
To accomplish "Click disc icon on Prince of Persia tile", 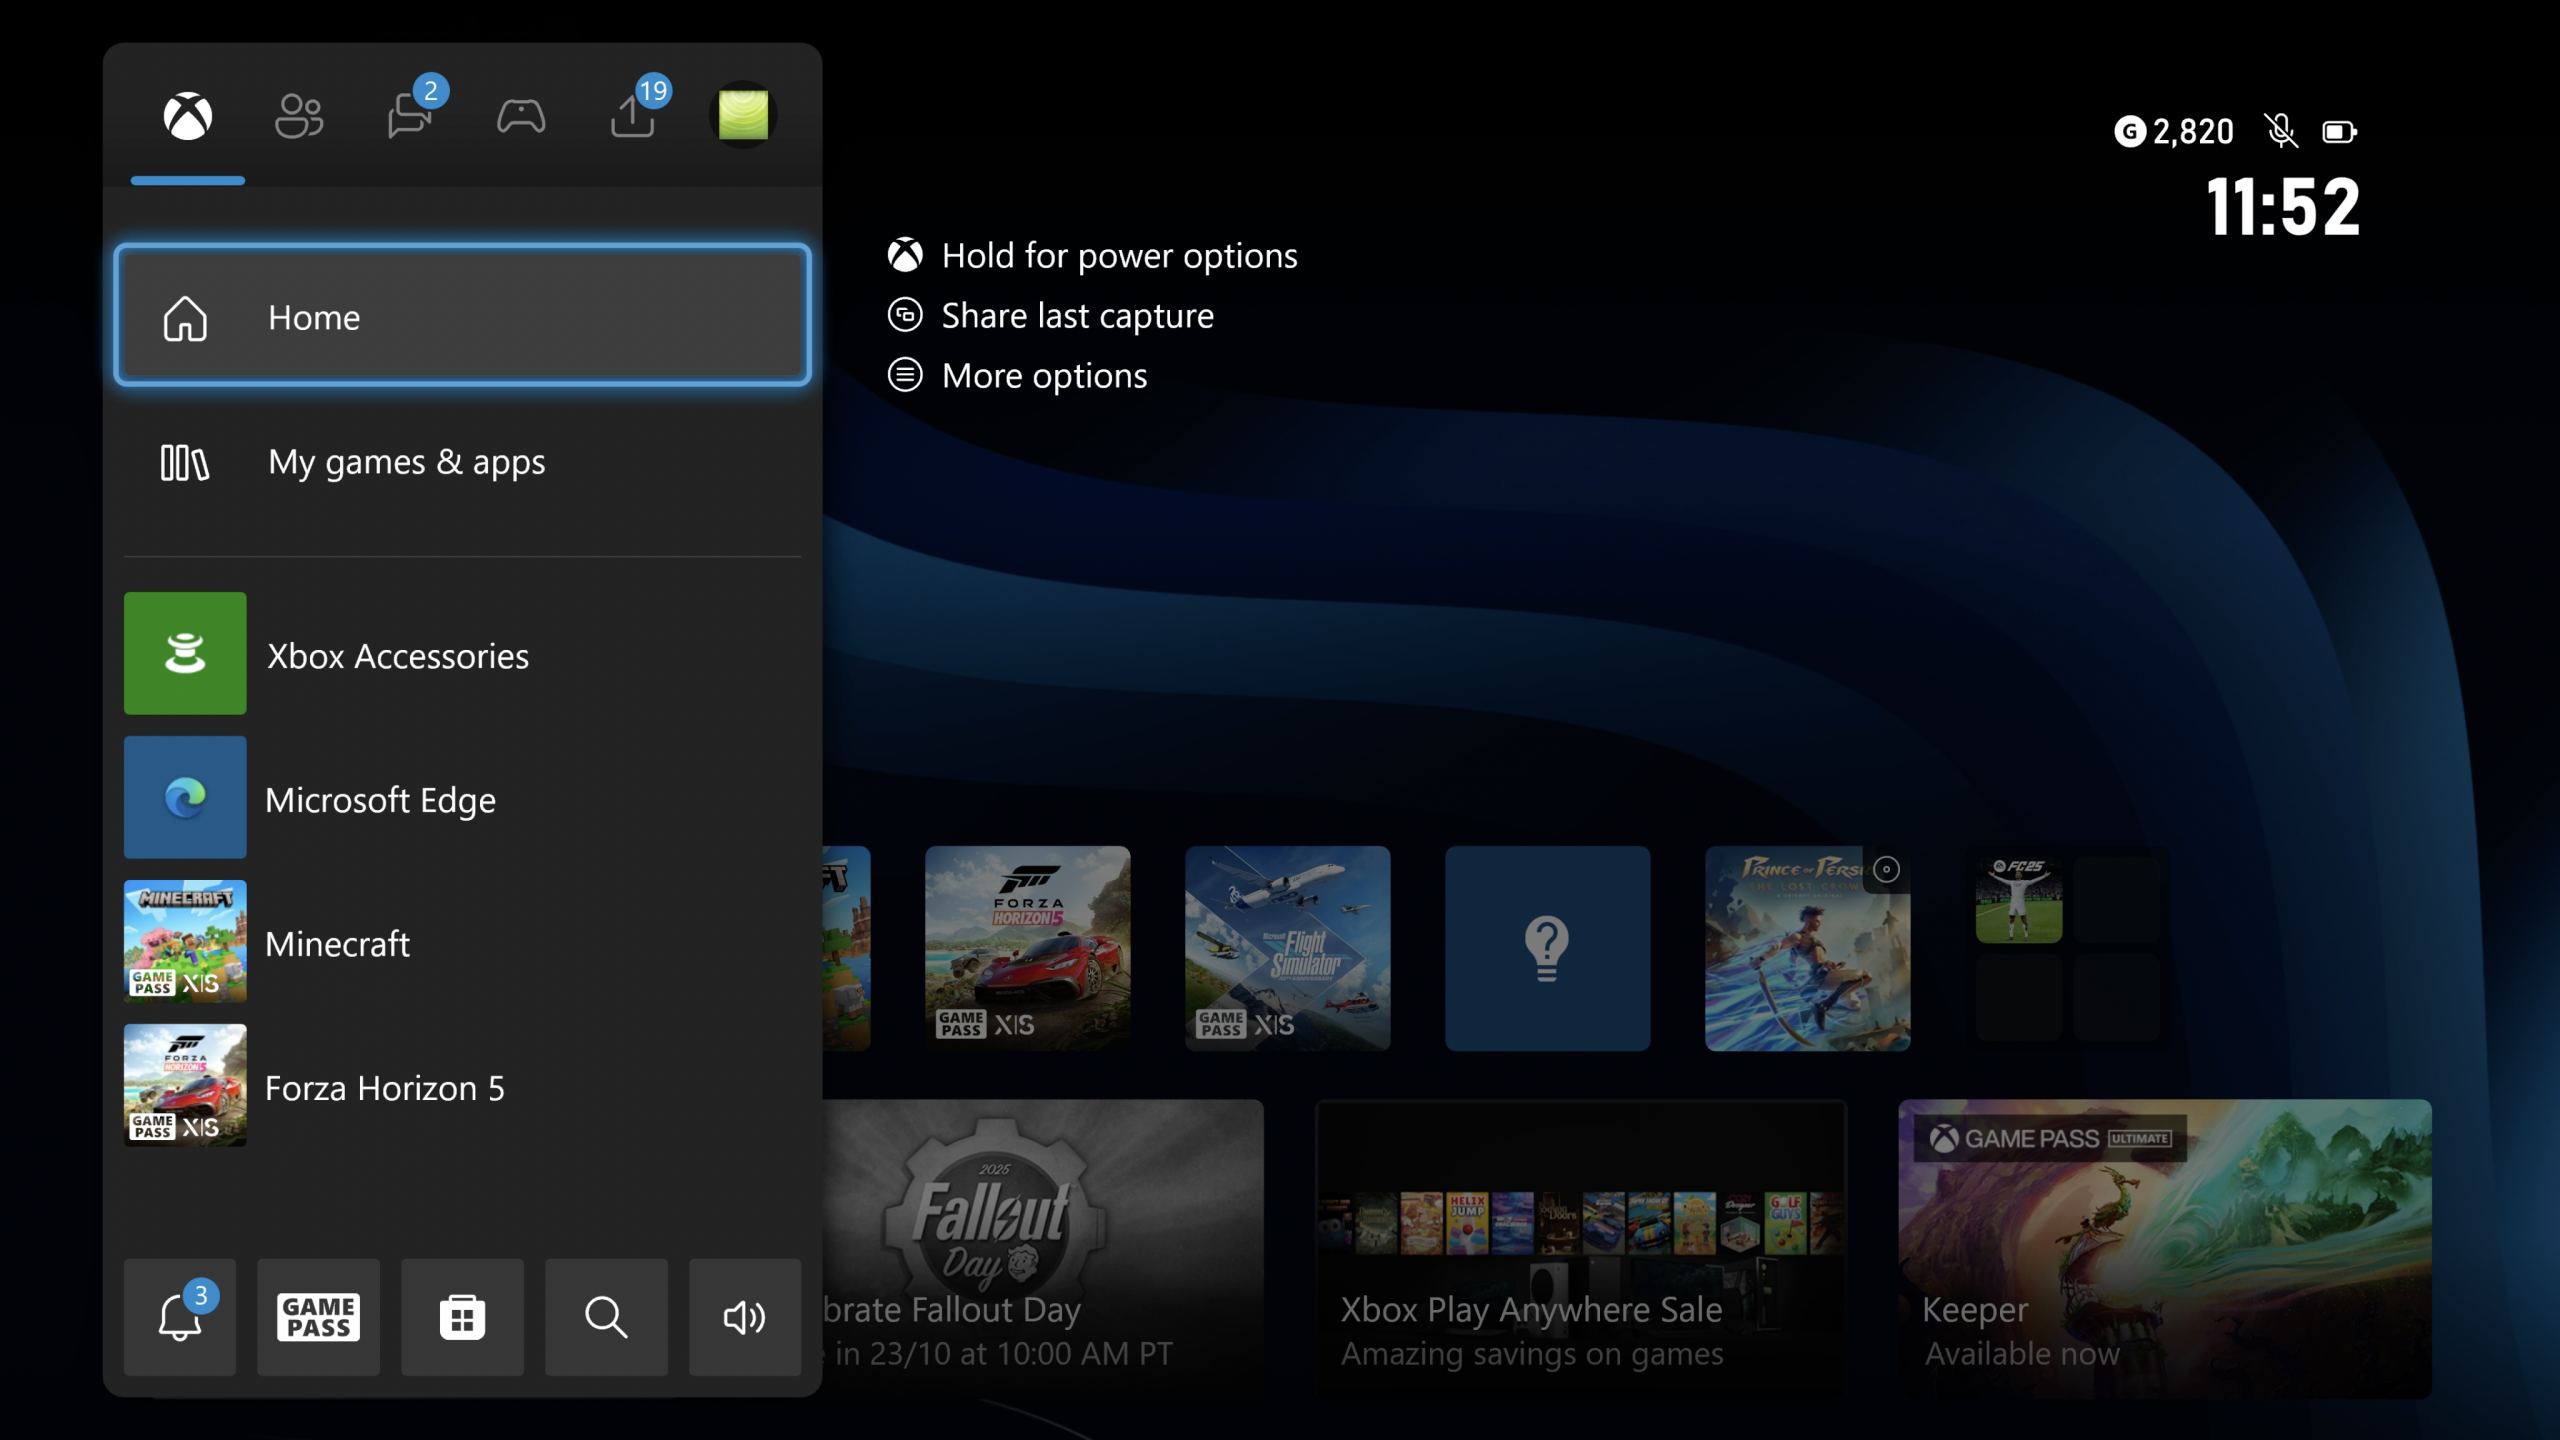I will point(1886,869).
